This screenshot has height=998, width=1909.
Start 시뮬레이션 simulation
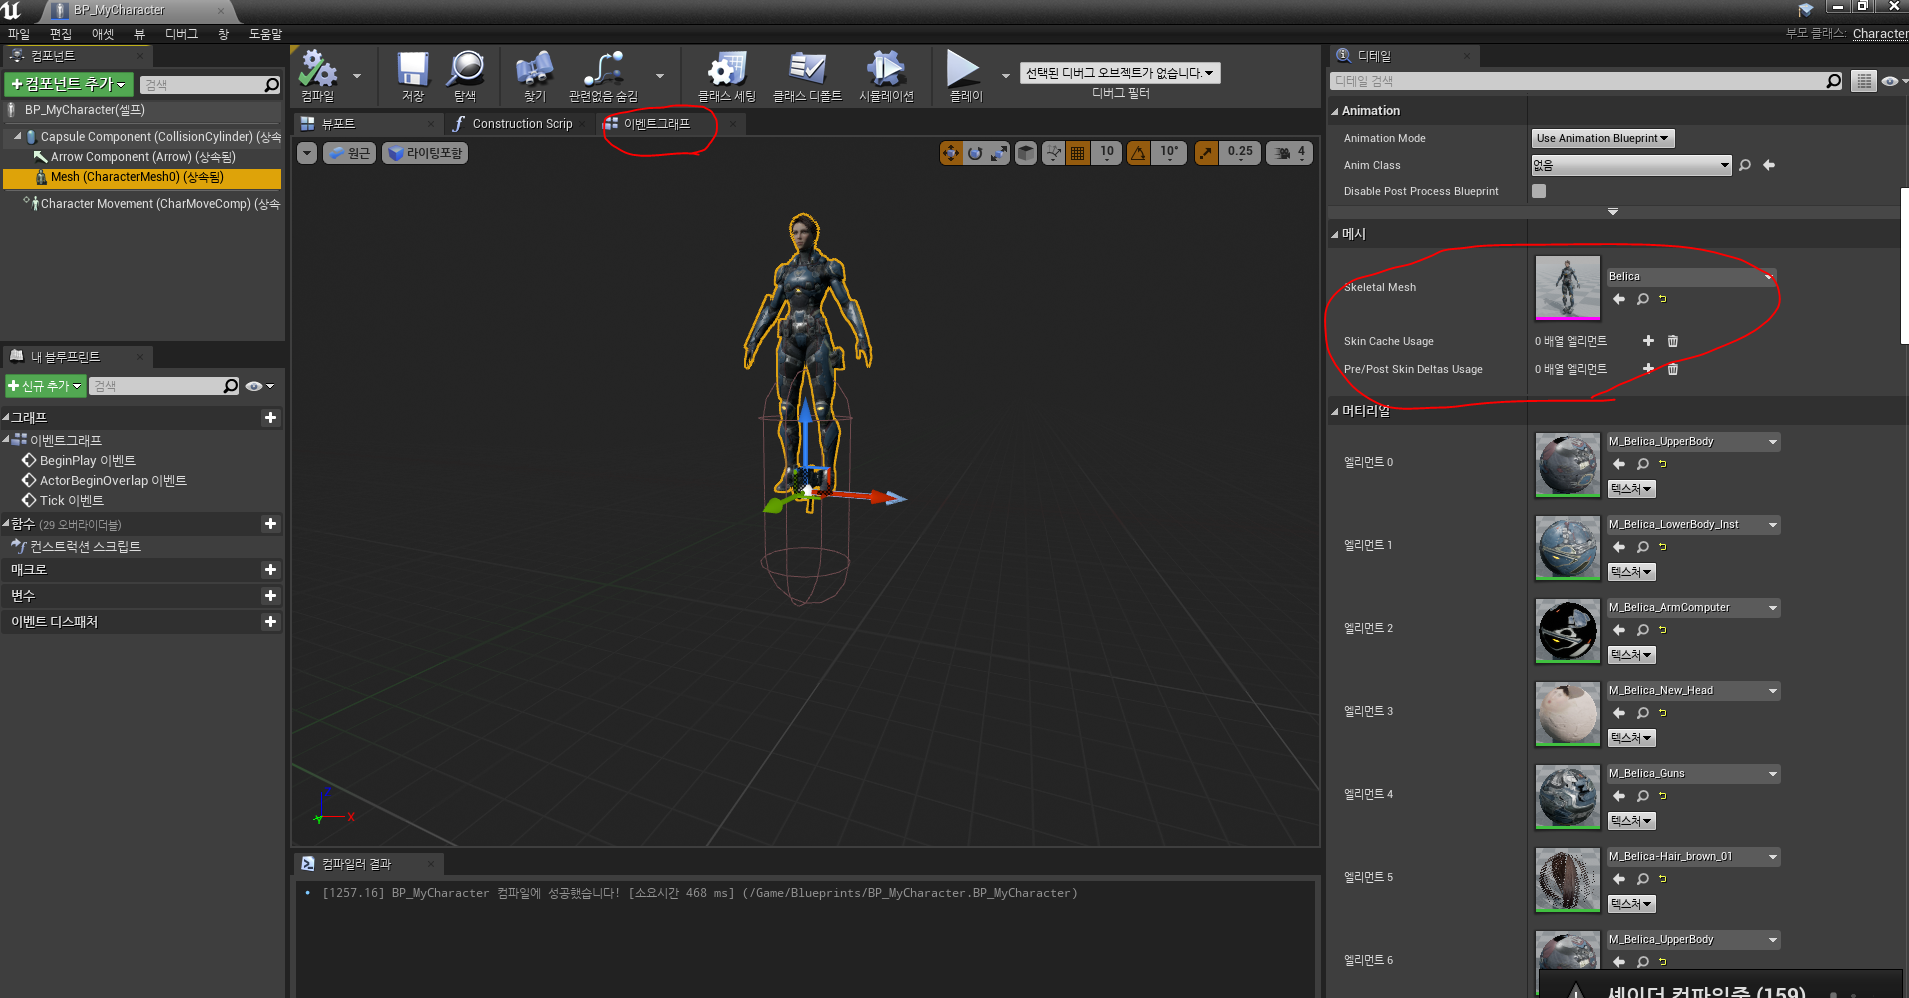tap(886, 75)
